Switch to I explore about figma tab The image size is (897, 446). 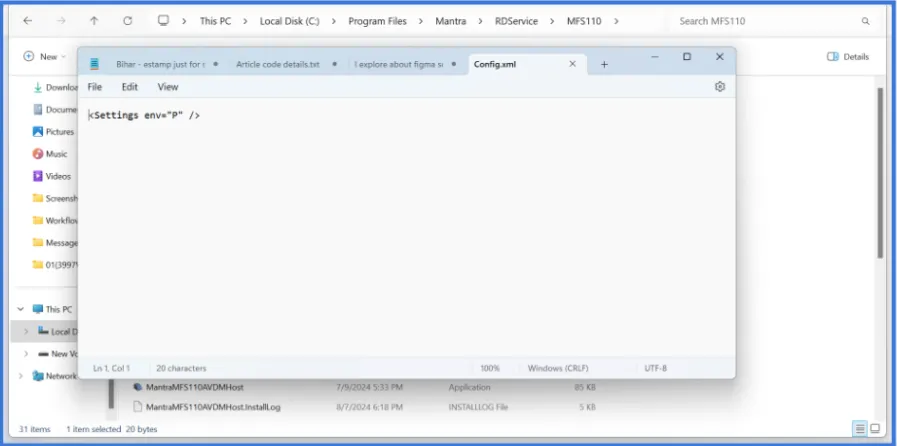tap(399, 65)
